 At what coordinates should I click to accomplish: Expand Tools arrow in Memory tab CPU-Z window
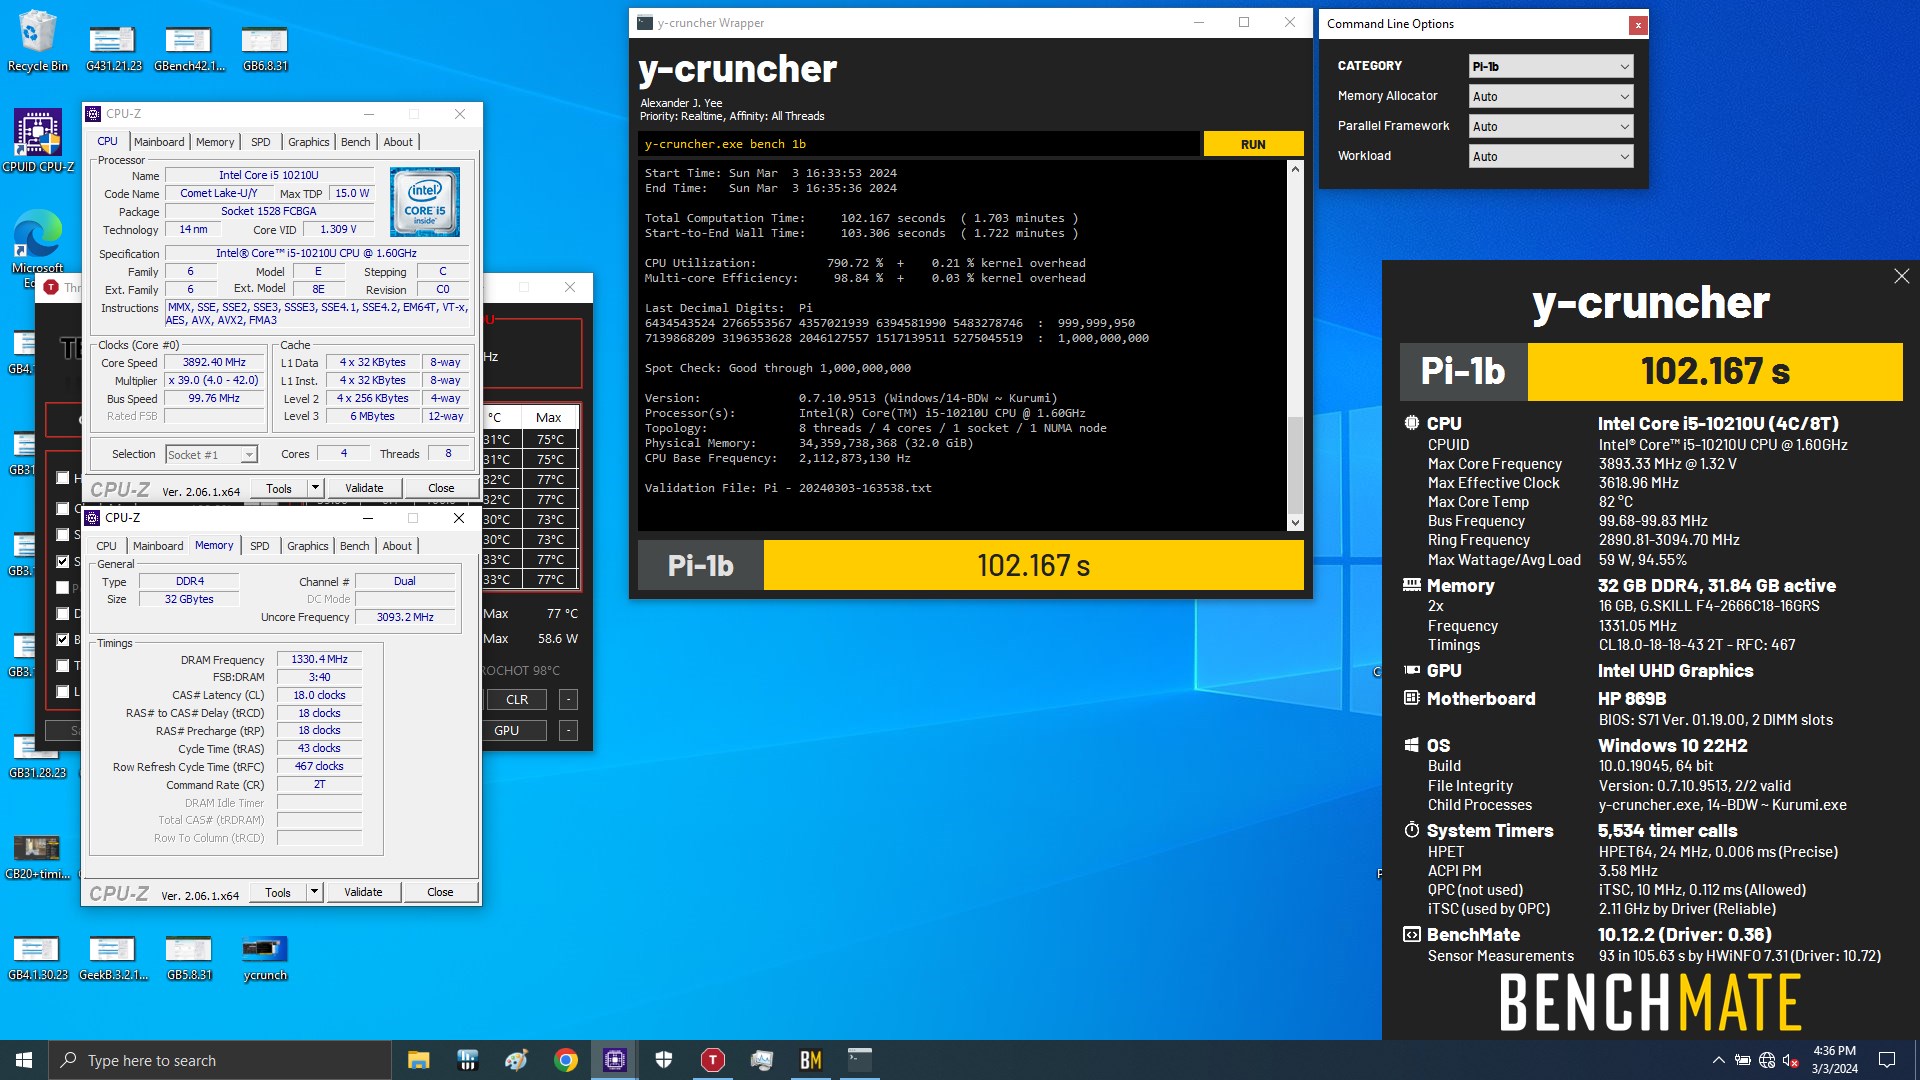[x=314, y=892]
